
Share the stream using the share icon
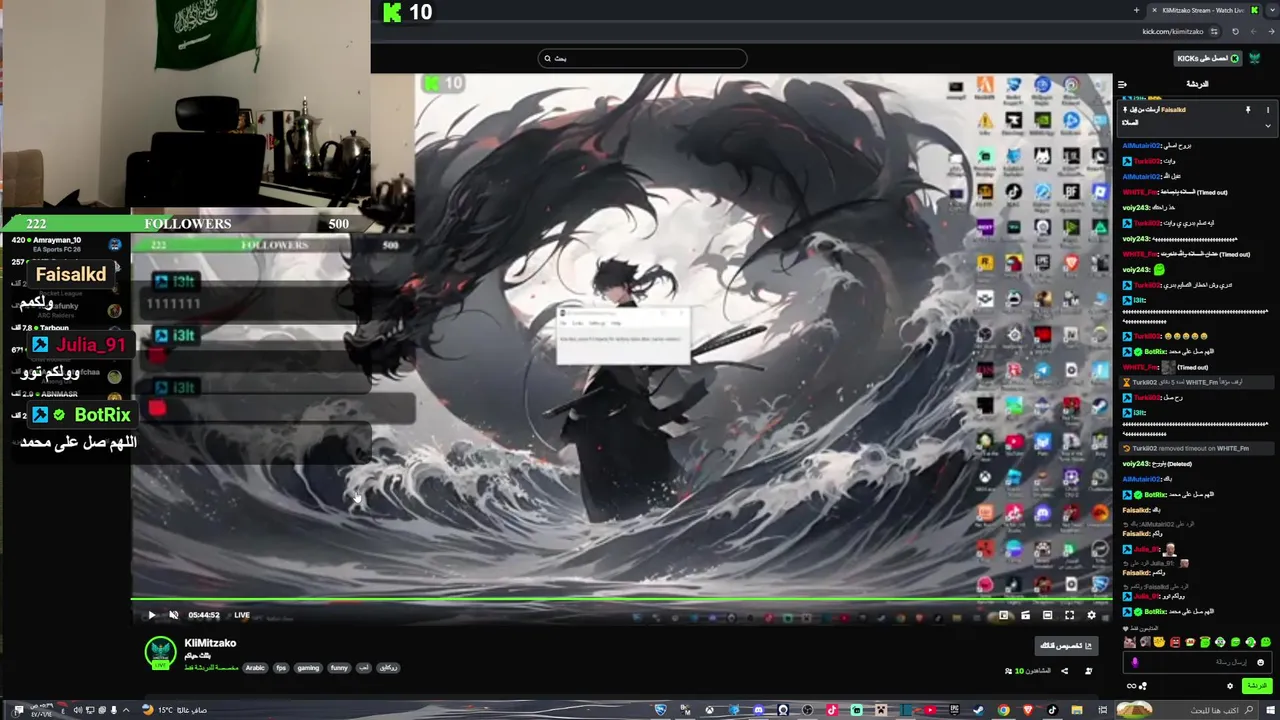pyautogui.click(x=1064, y=671)
